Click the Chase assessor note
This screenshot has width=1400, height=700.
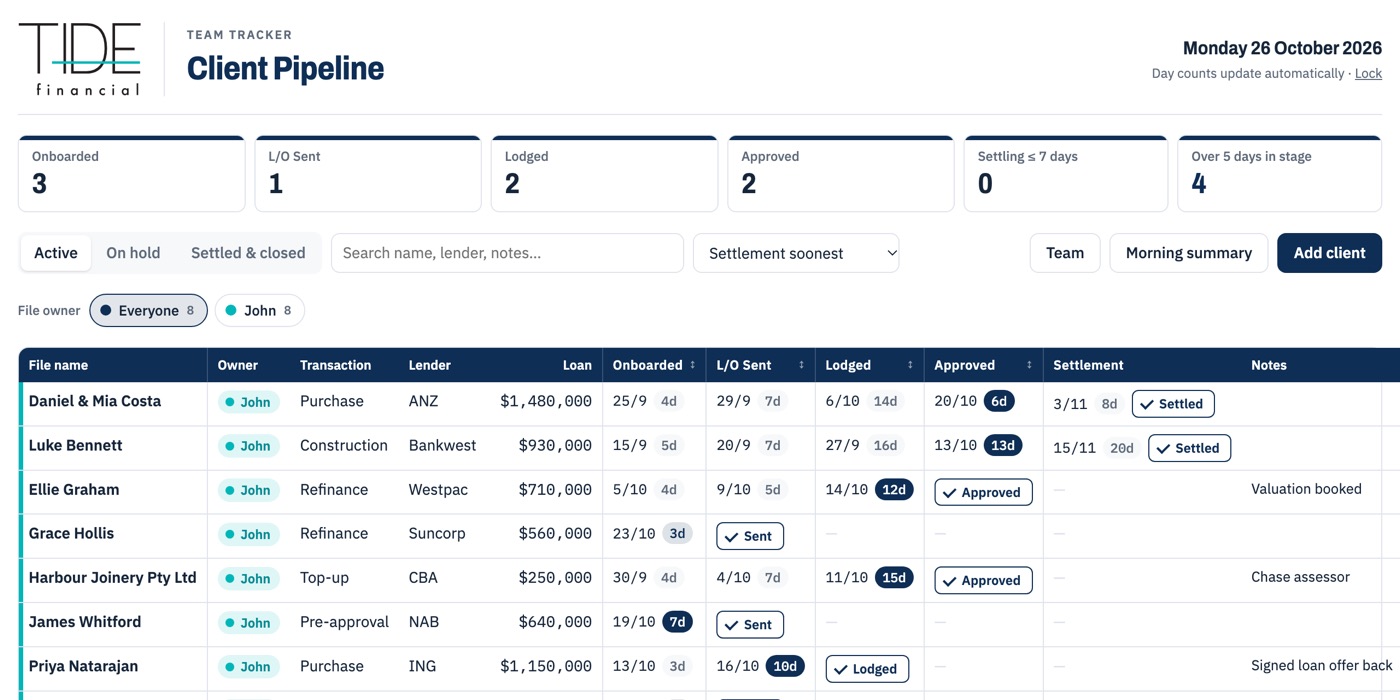(x=1300, y=577)
